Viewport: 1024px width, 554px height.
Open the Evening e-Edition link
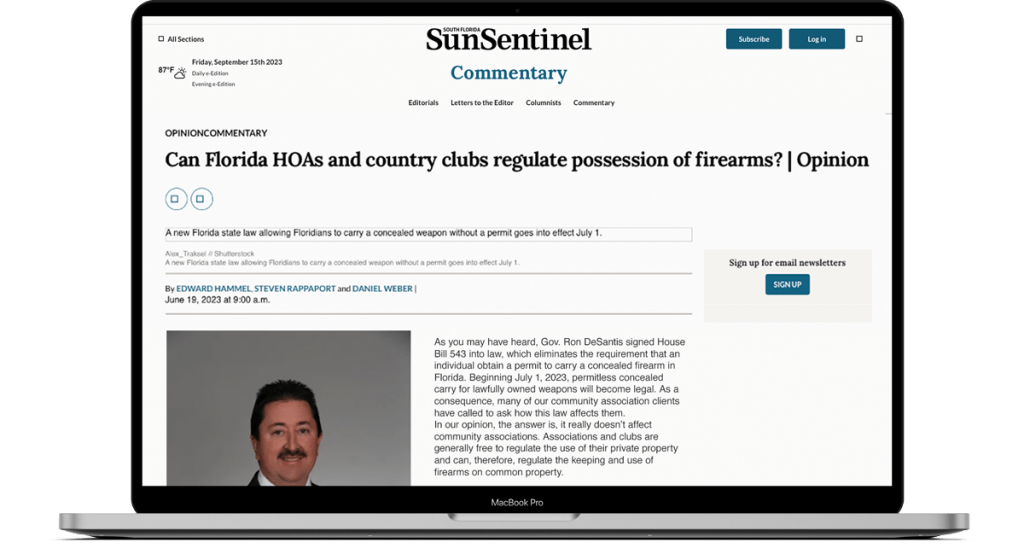(x=214, y=84)
